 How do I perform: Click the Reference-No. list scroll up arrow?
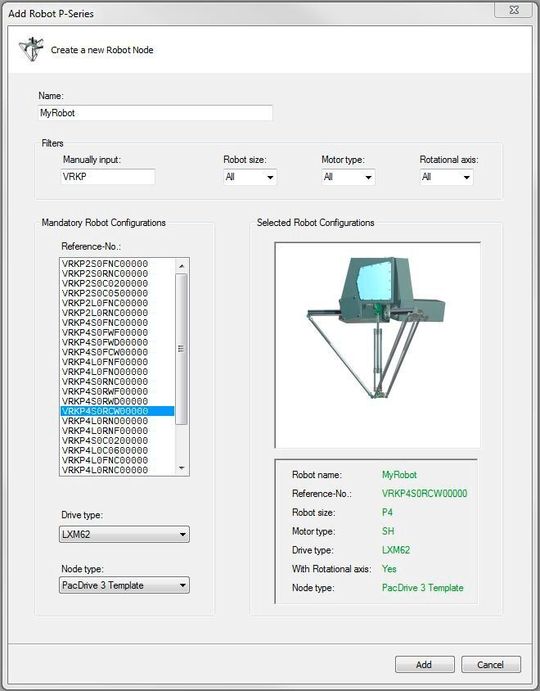[x=182, y=266]
